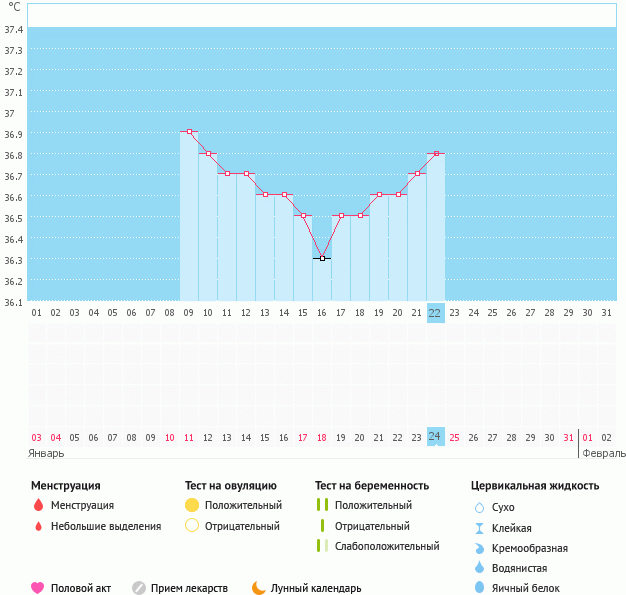626x595 pixels.
Task: Click the Кремообразная cervical fluid icon
Action: [x=479, y=548]
